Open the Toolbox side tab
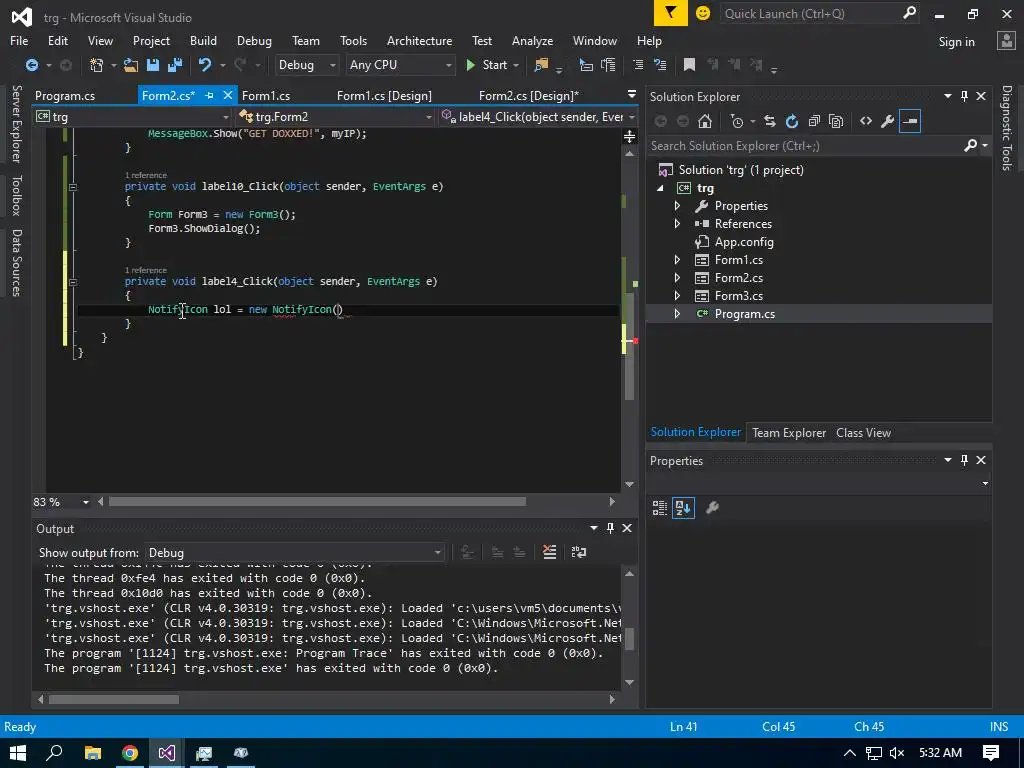The height and width of the screenshot is (768, 1024). [16, 195]
